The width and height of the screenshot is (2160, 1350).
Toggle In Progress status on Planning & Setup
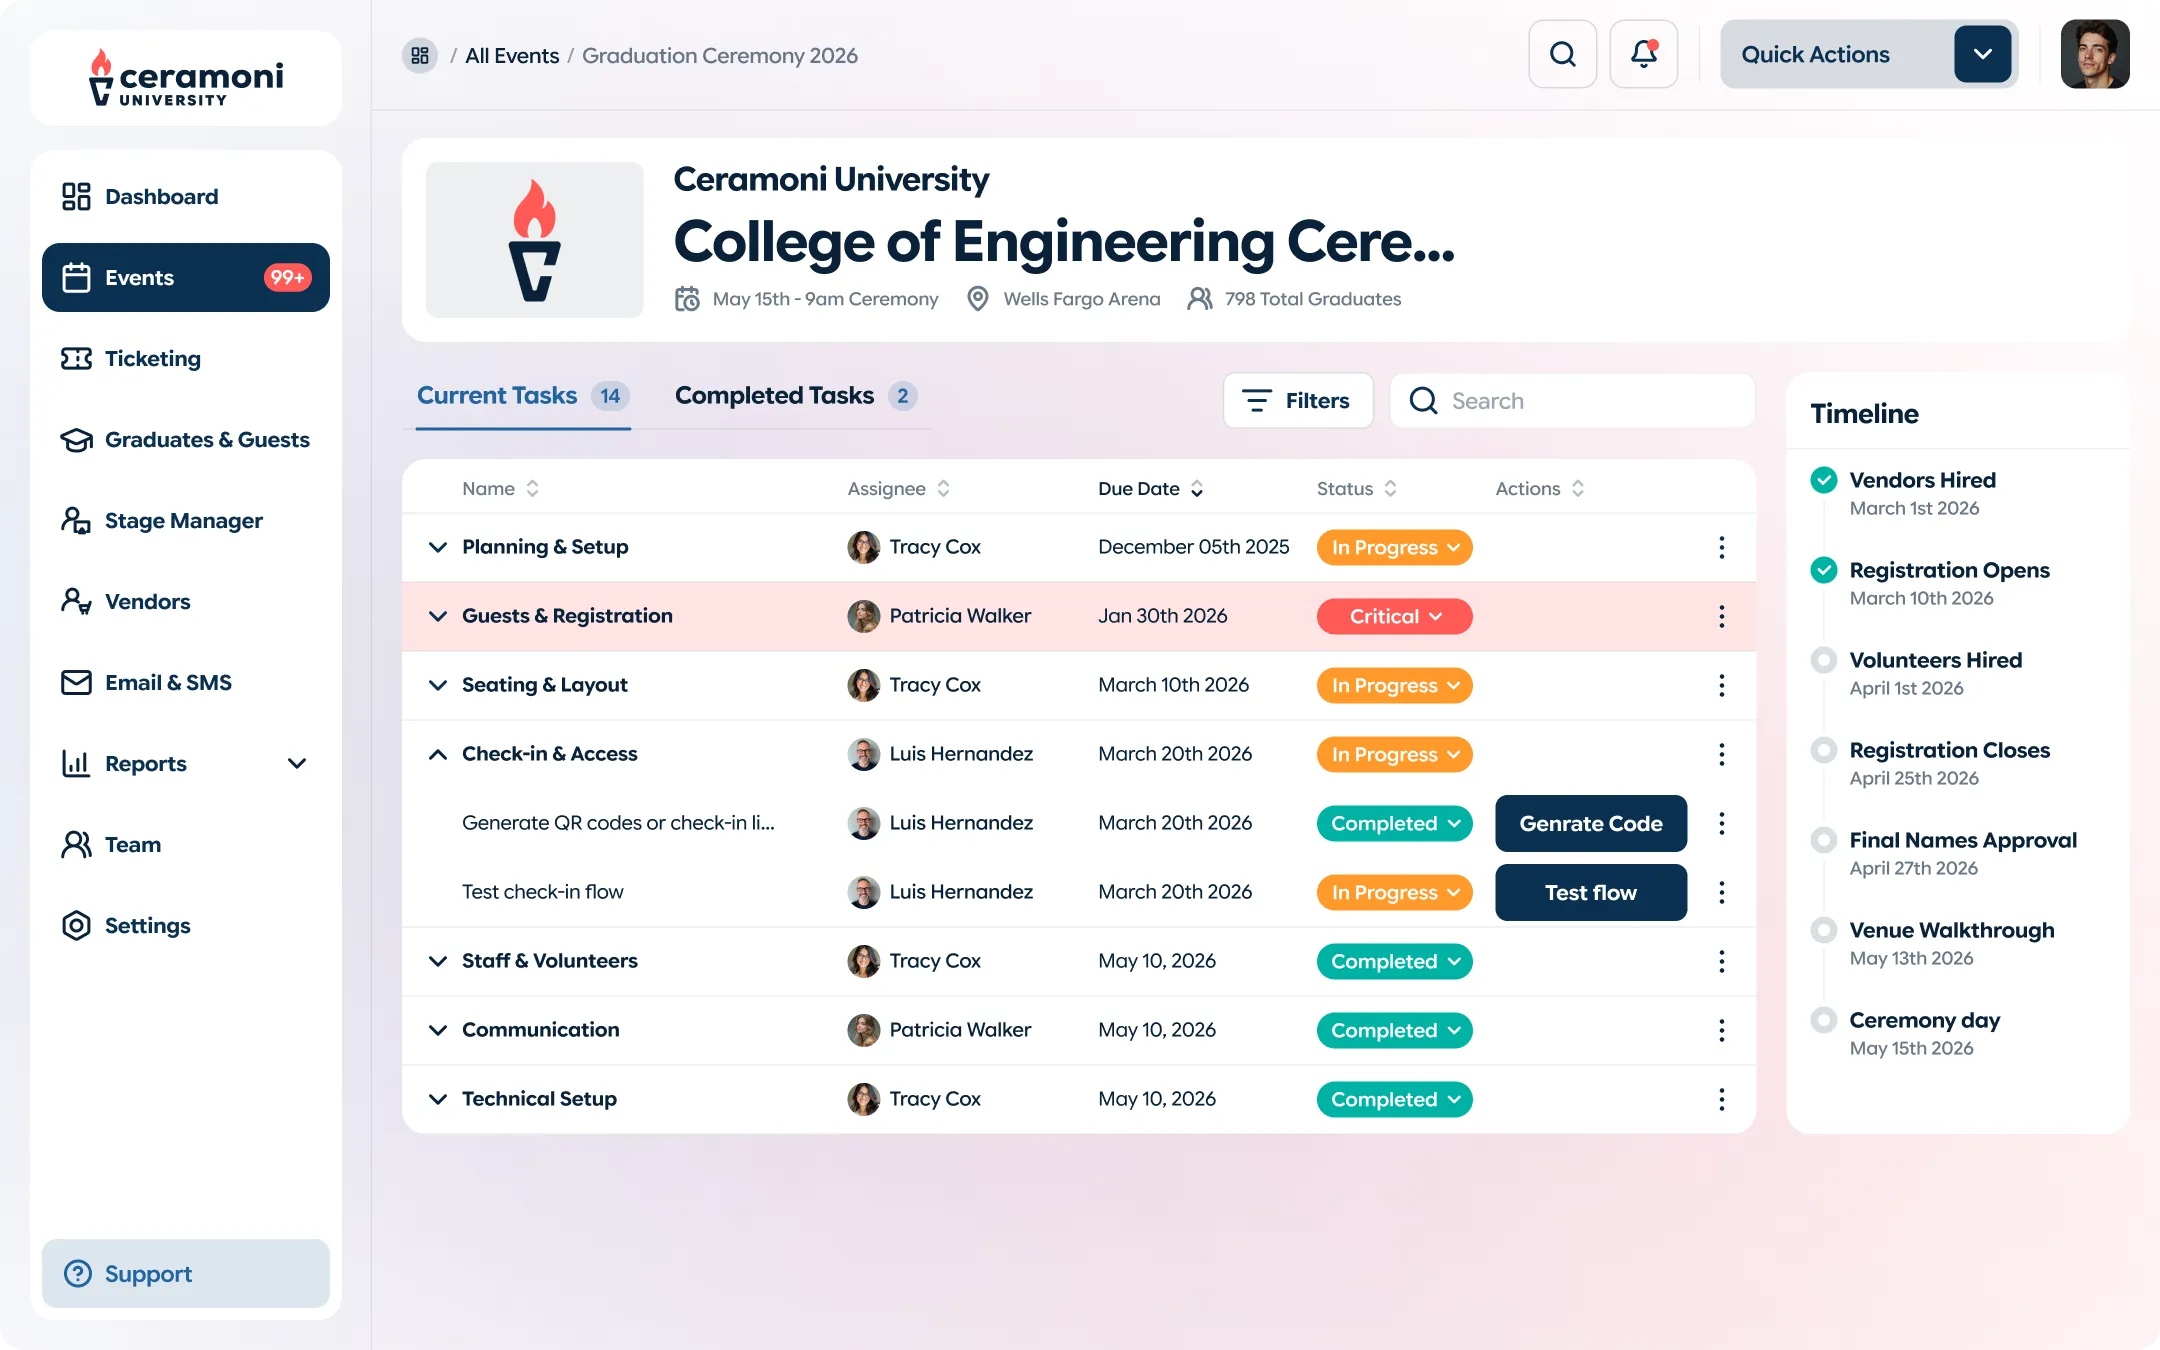point(1394,547)
